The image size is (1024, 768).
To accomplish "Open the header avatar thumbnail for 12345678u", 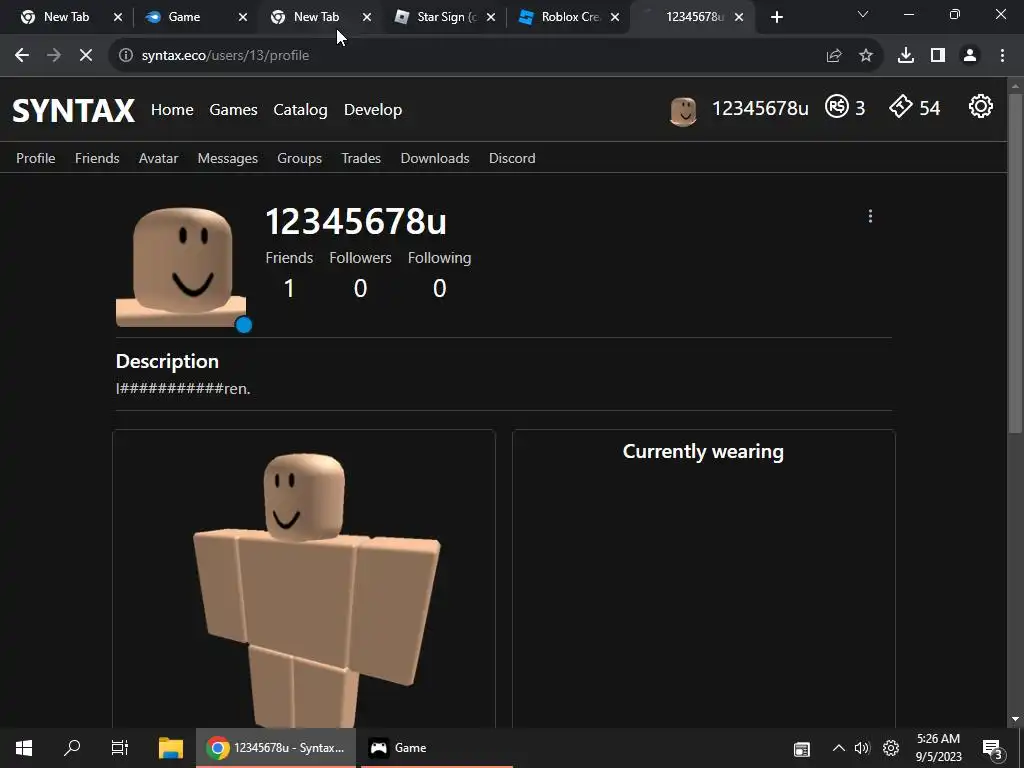I will [x=683, y=111].
